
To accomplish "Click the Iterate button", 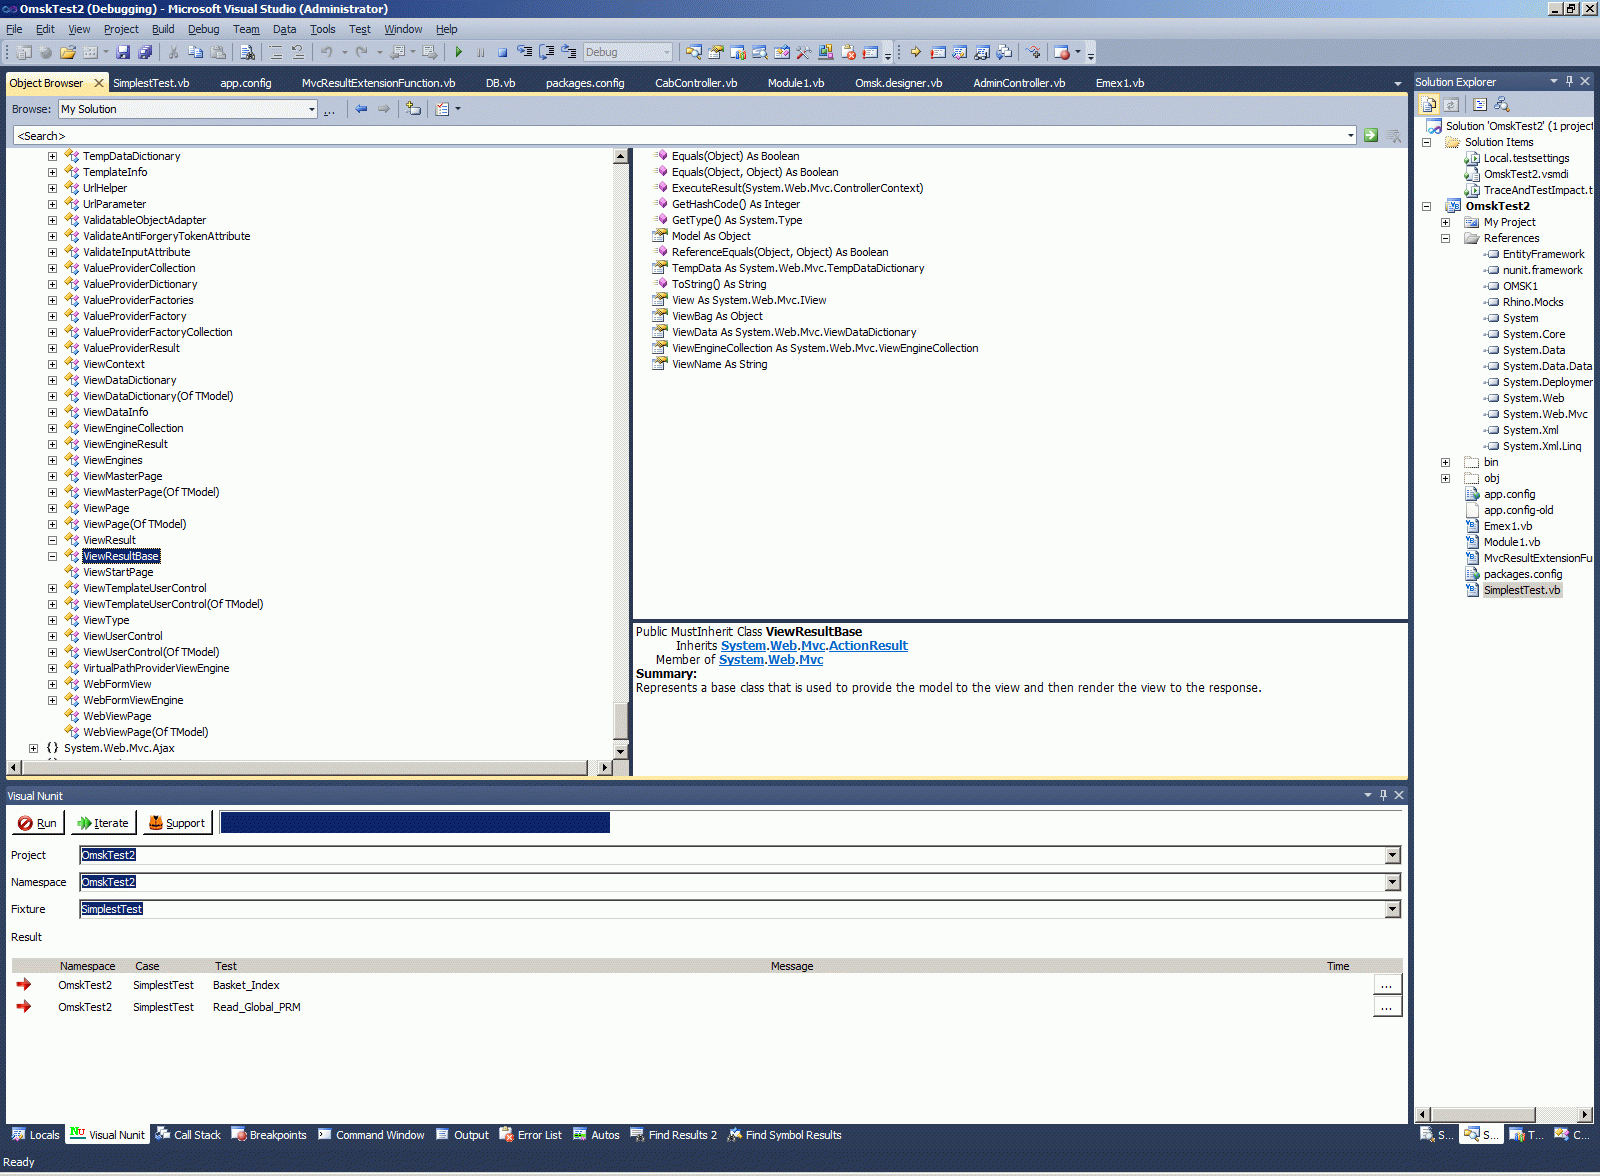I will (103, 823).
